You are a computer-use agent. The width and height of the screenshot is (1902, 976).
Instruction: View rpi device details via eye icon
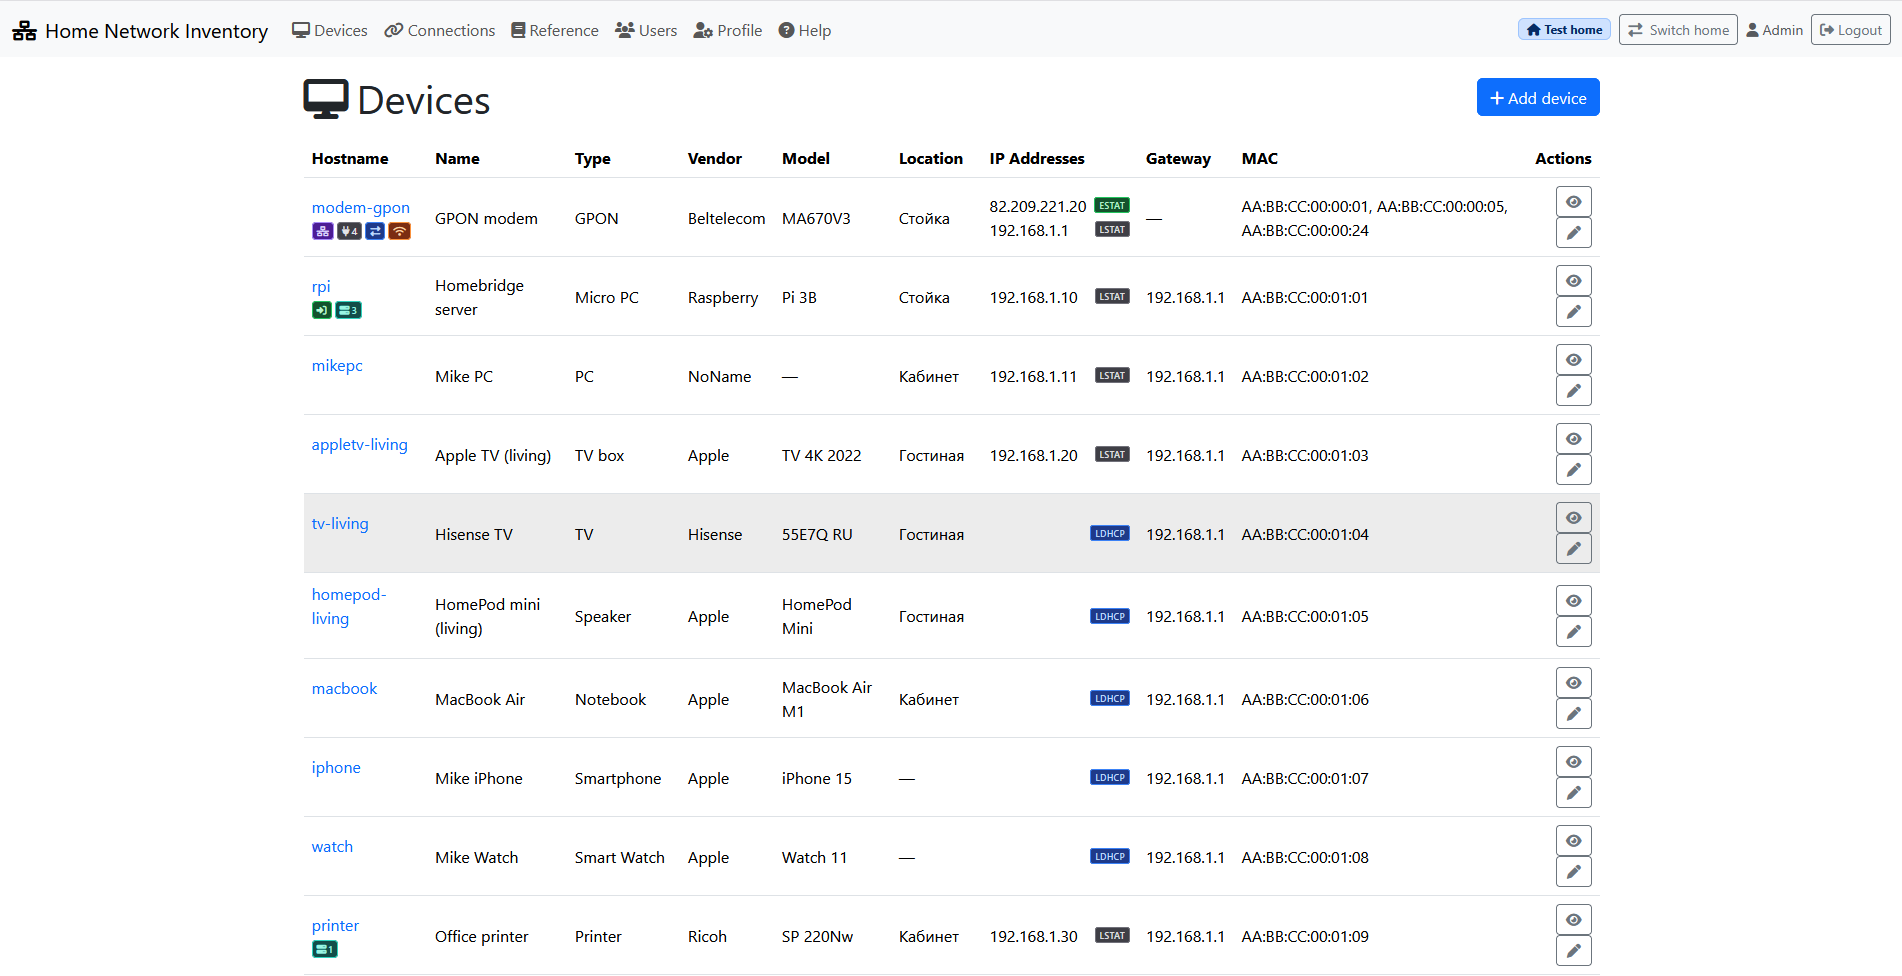[x=1574, y=281]
